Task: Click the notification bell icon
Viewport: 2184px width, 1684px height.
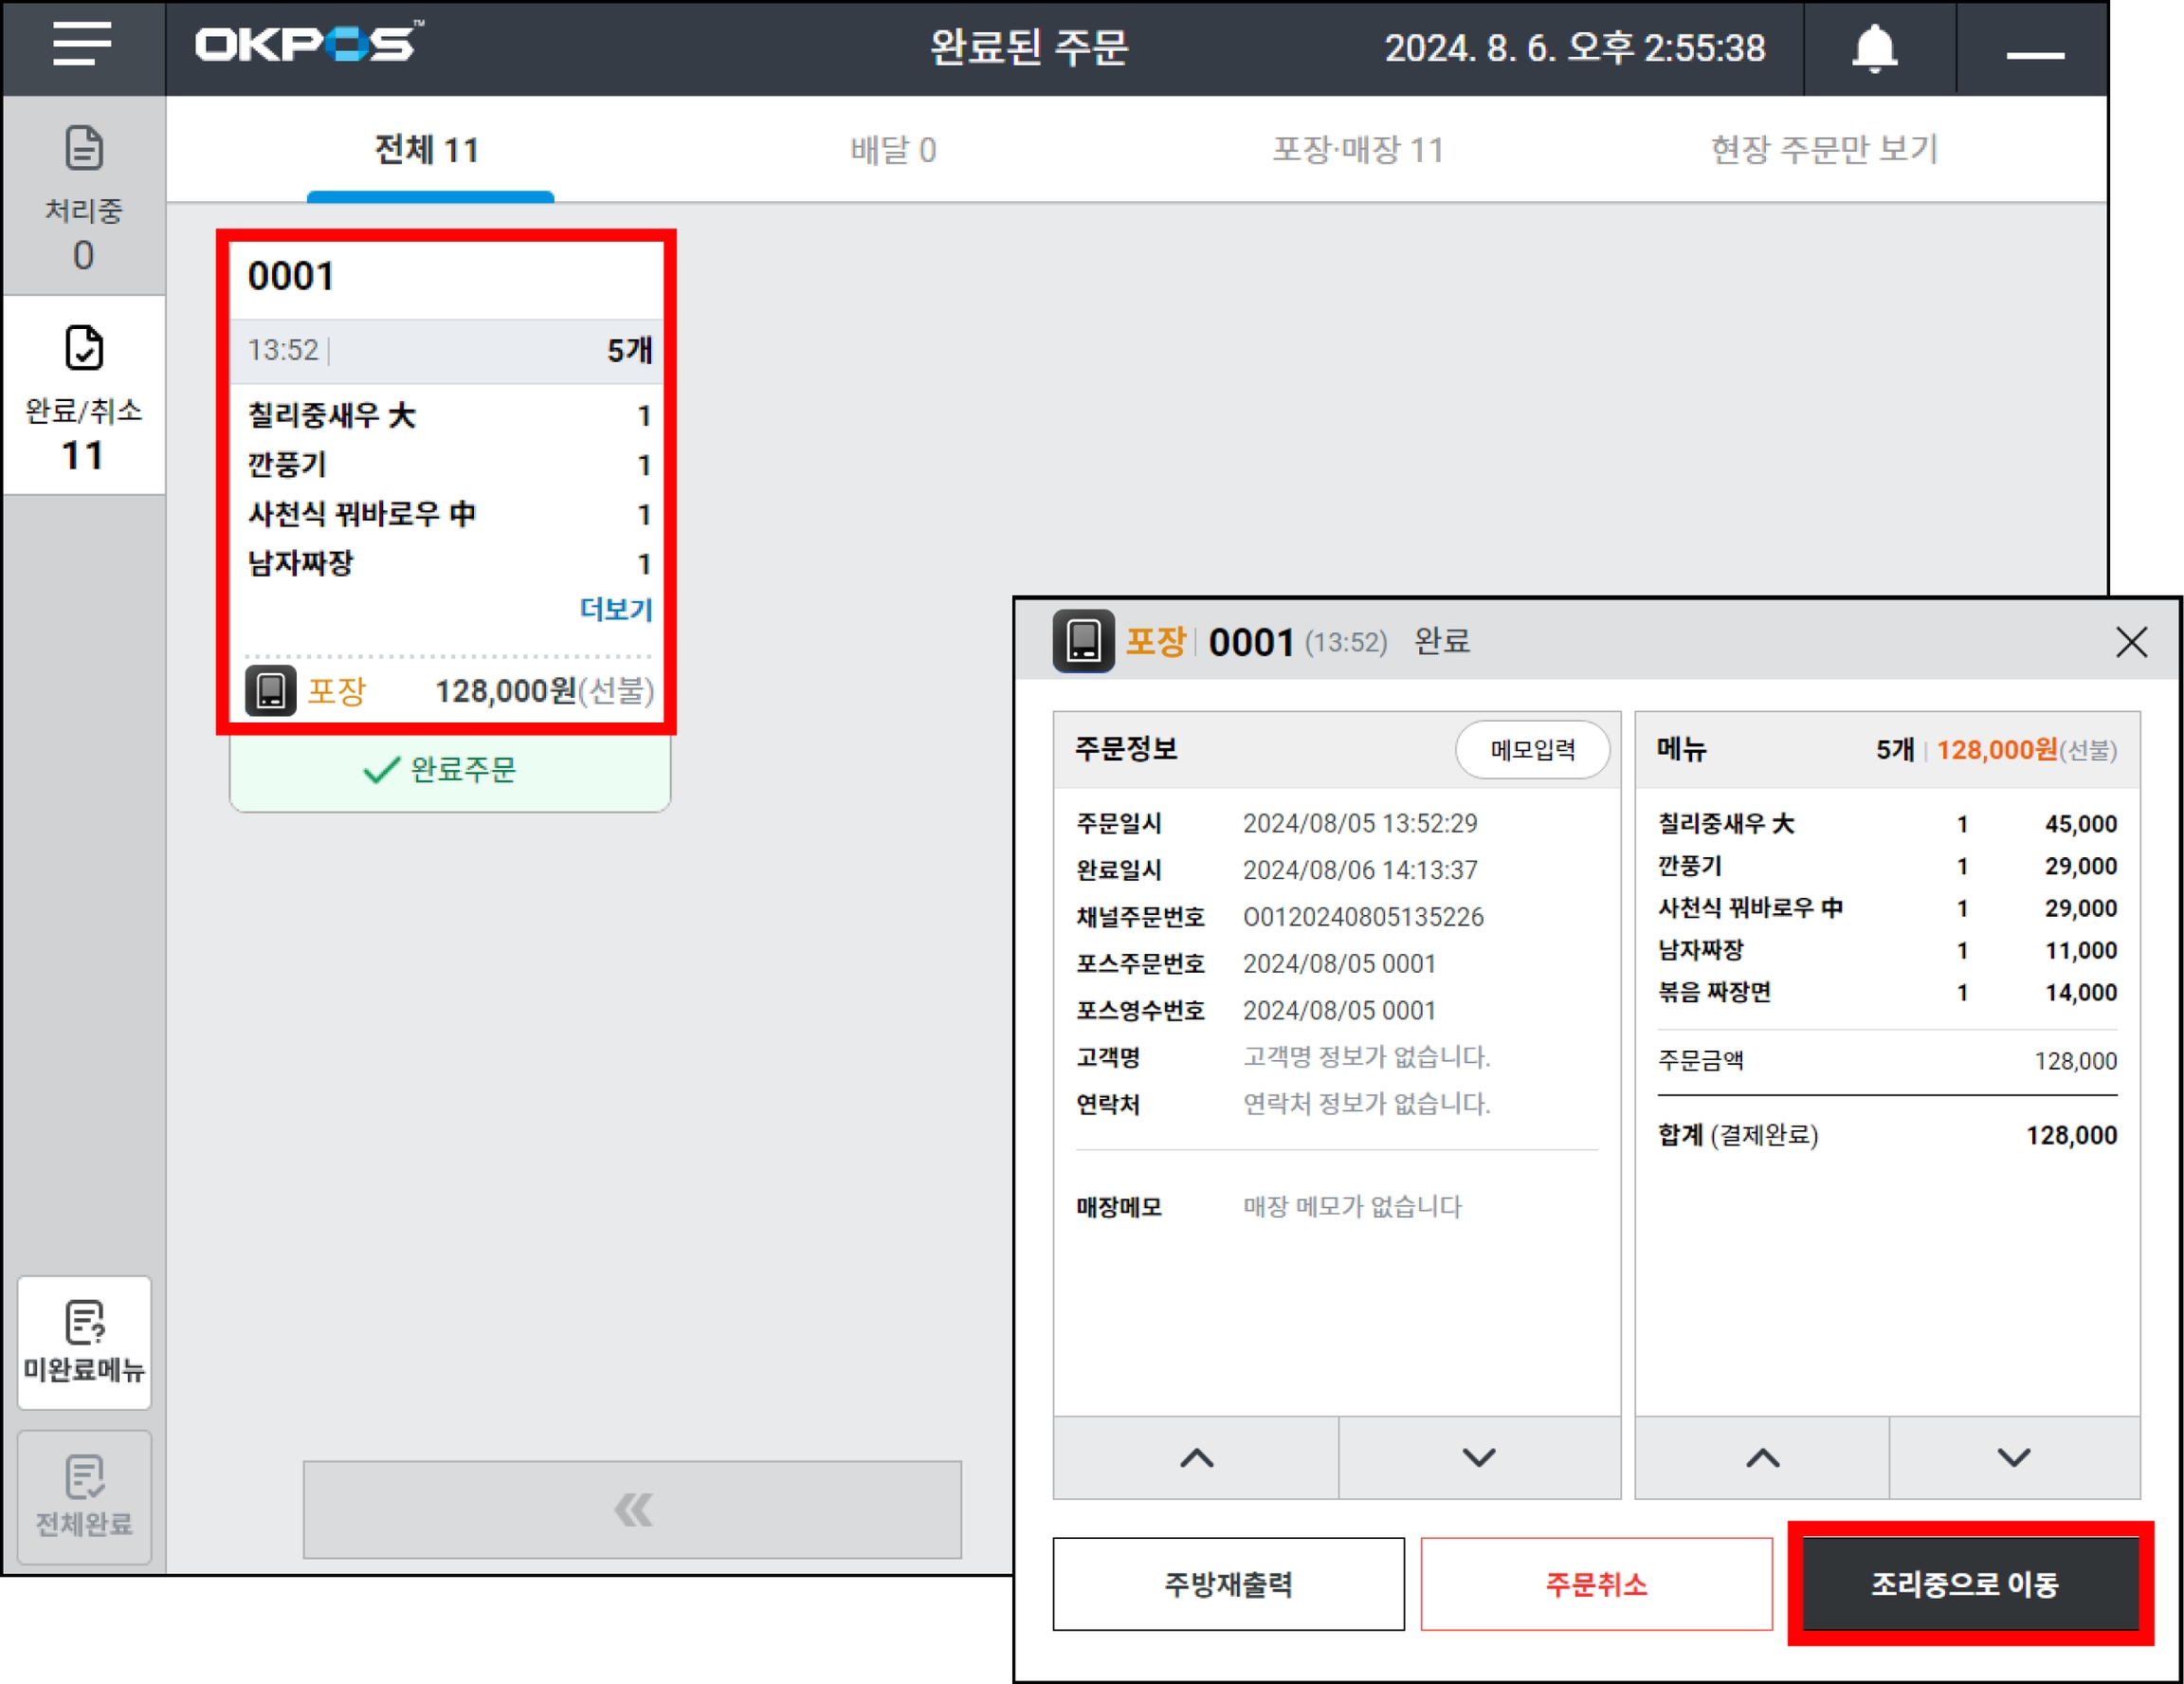Action: [1875, 48]
